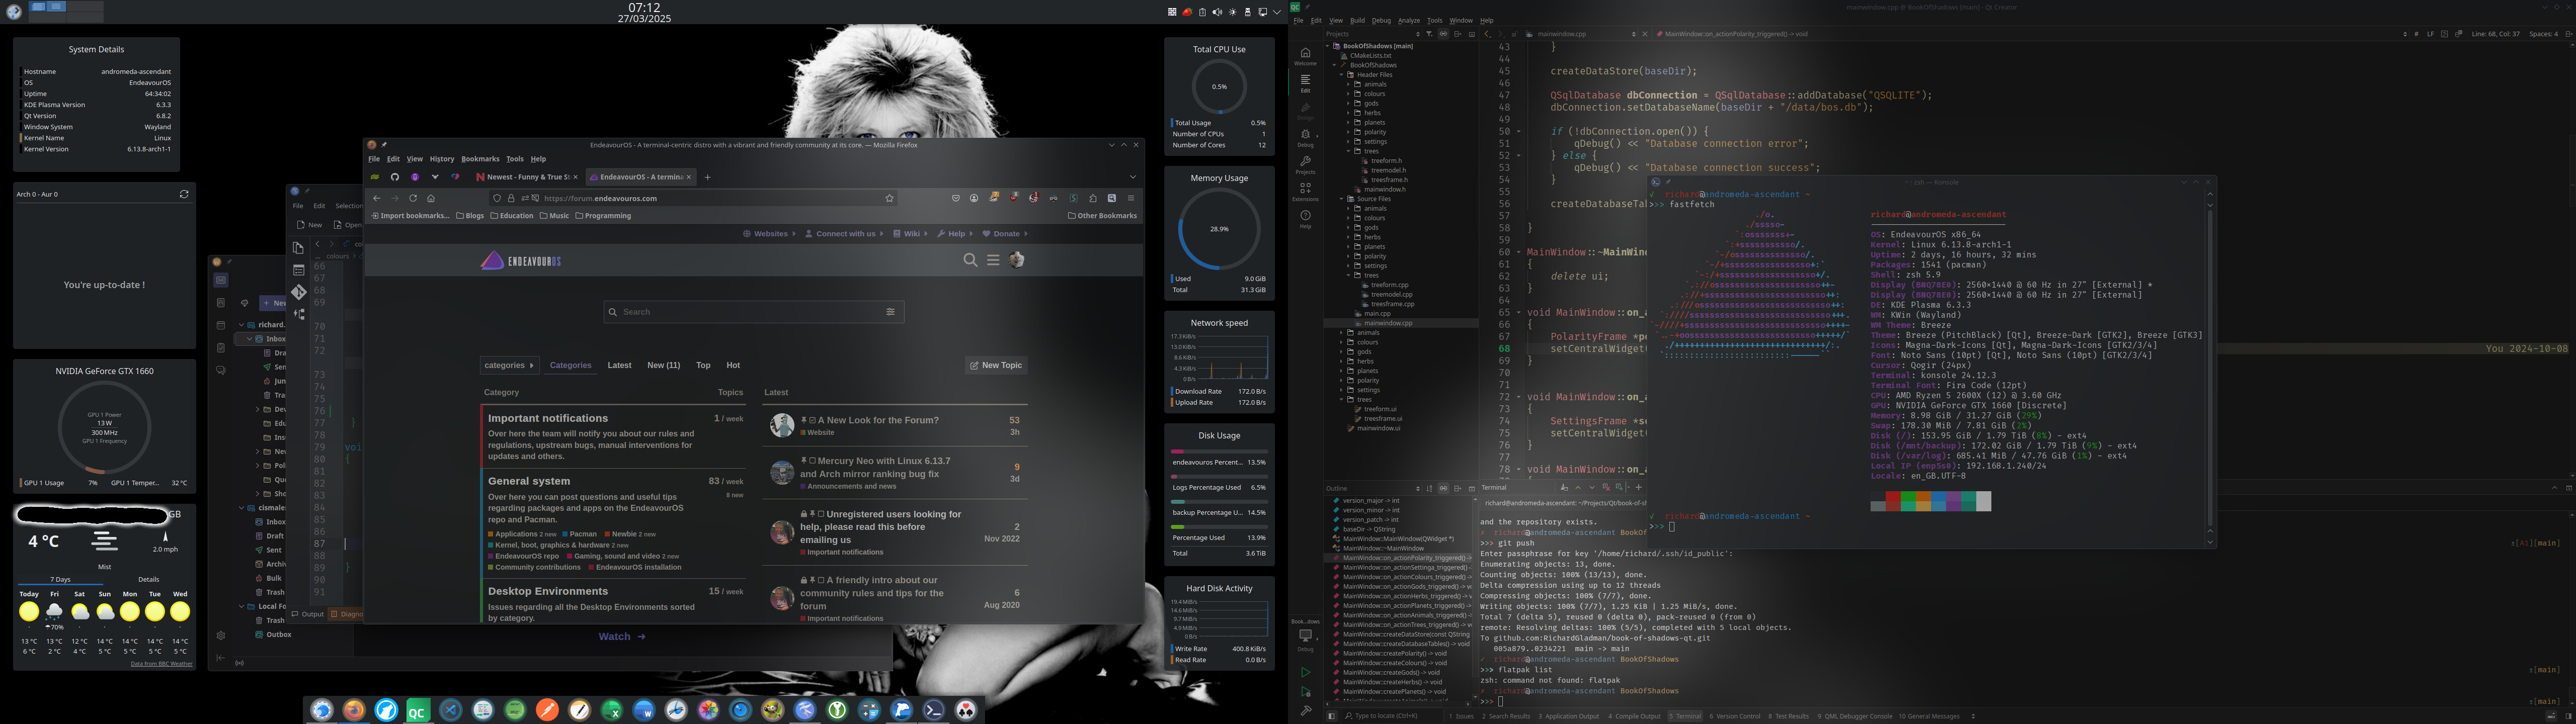The width and height of the screenshot is (2576, 724).
Task: Click the green Run button in Qt Creator
Action: (1305, 673)
